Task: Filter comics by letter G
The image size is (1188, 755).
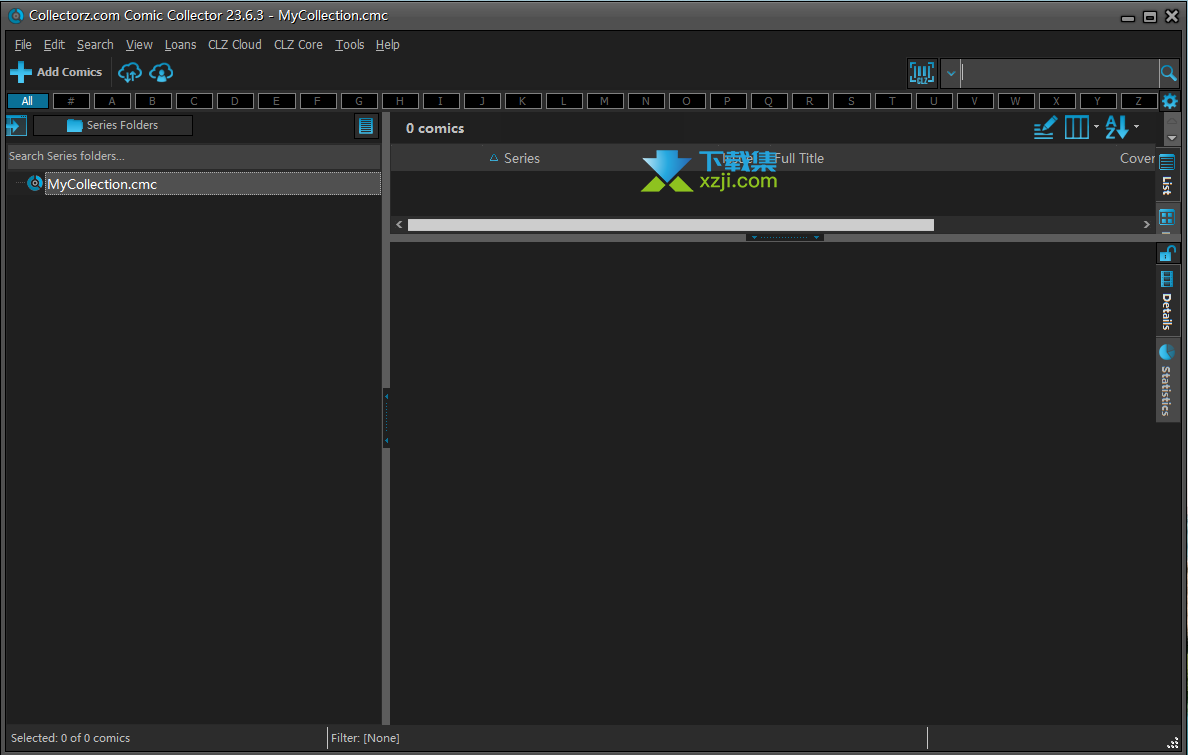Action: point(359,101)
